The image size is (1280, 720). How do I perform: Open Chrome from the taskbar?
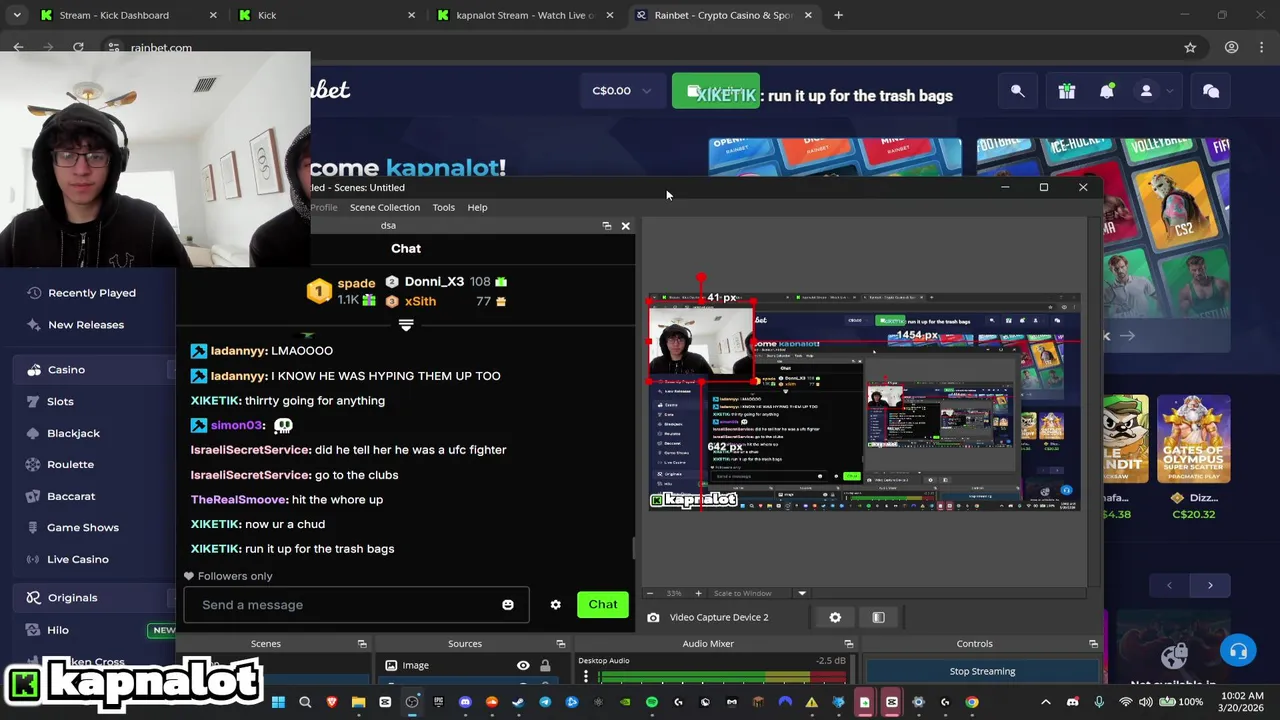click(971, 702)
